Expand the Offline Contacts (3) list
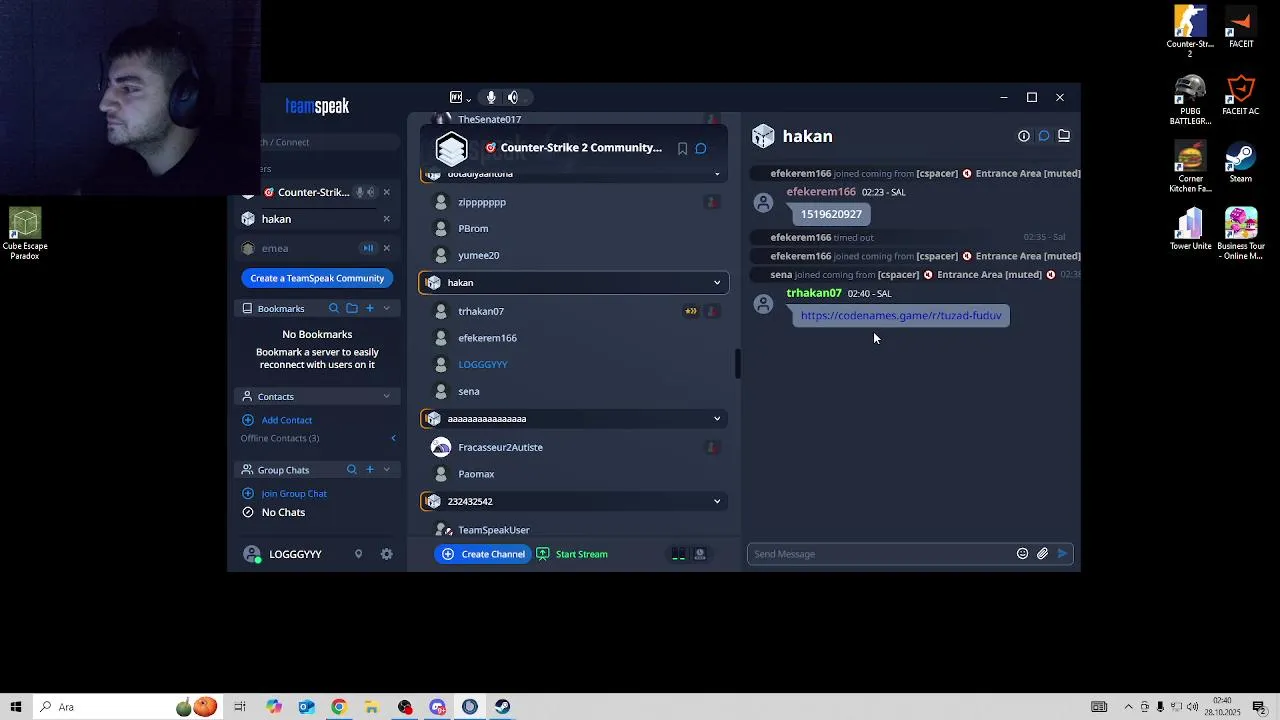The image size is (1280, 720). pyautogui.click(x=393, y=438)
